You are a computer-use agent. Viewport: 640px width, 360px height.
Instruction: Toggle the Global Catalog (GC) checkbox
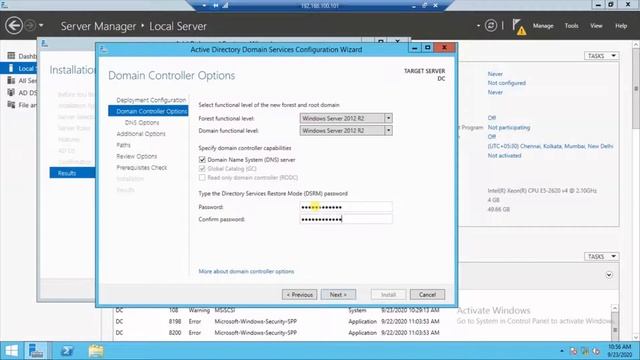click(202, 169)
